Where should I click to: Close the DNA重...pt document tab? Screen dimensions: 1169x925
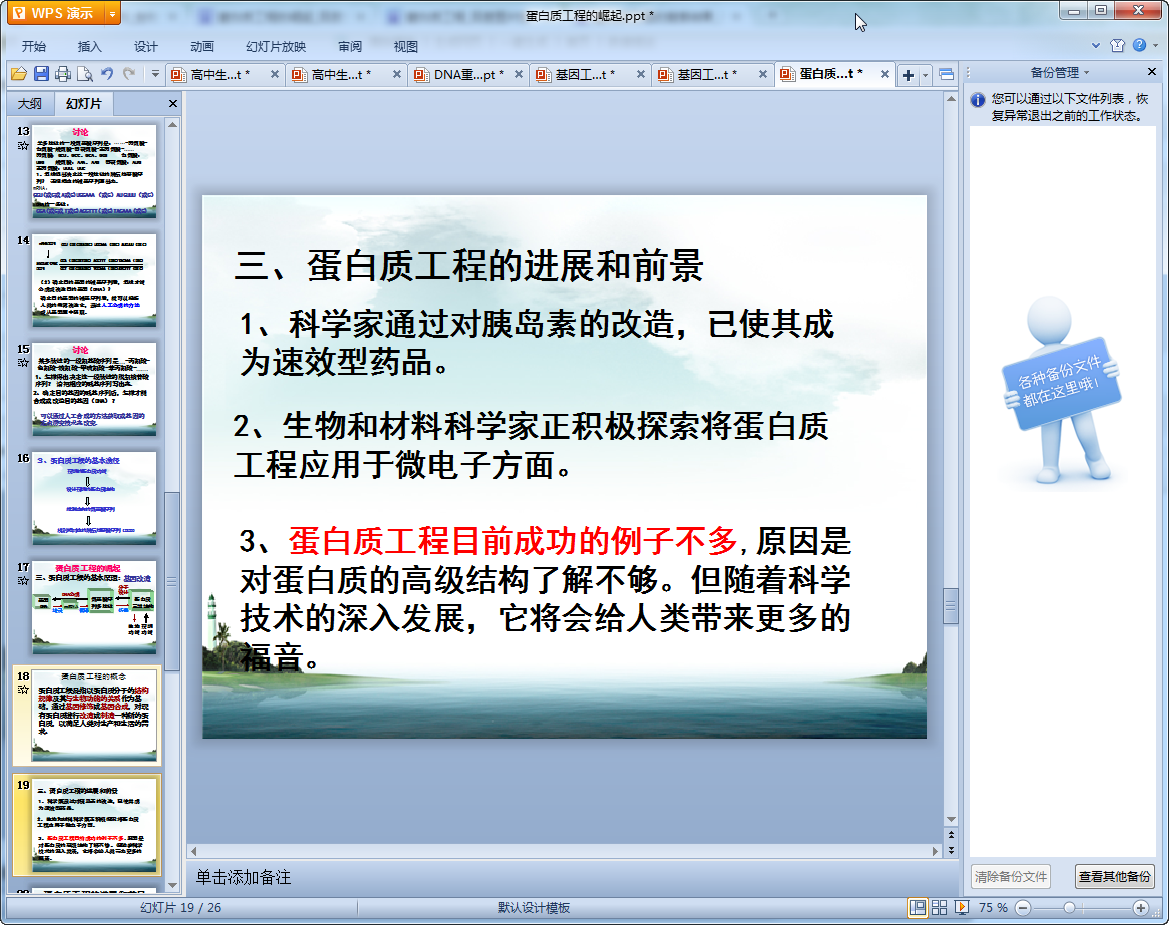pyautogui.click(x=519, y=74)
